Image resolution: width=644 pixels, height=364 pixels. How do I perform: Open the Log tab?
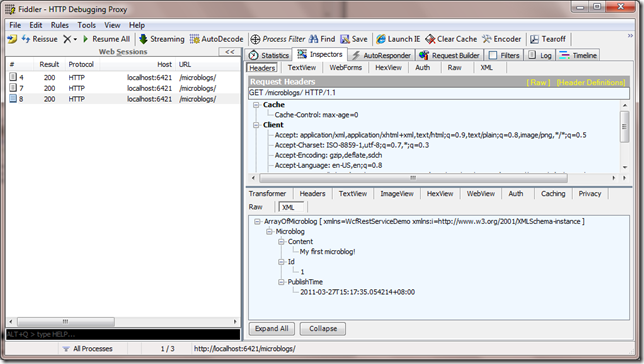click(x=540, y=55)
